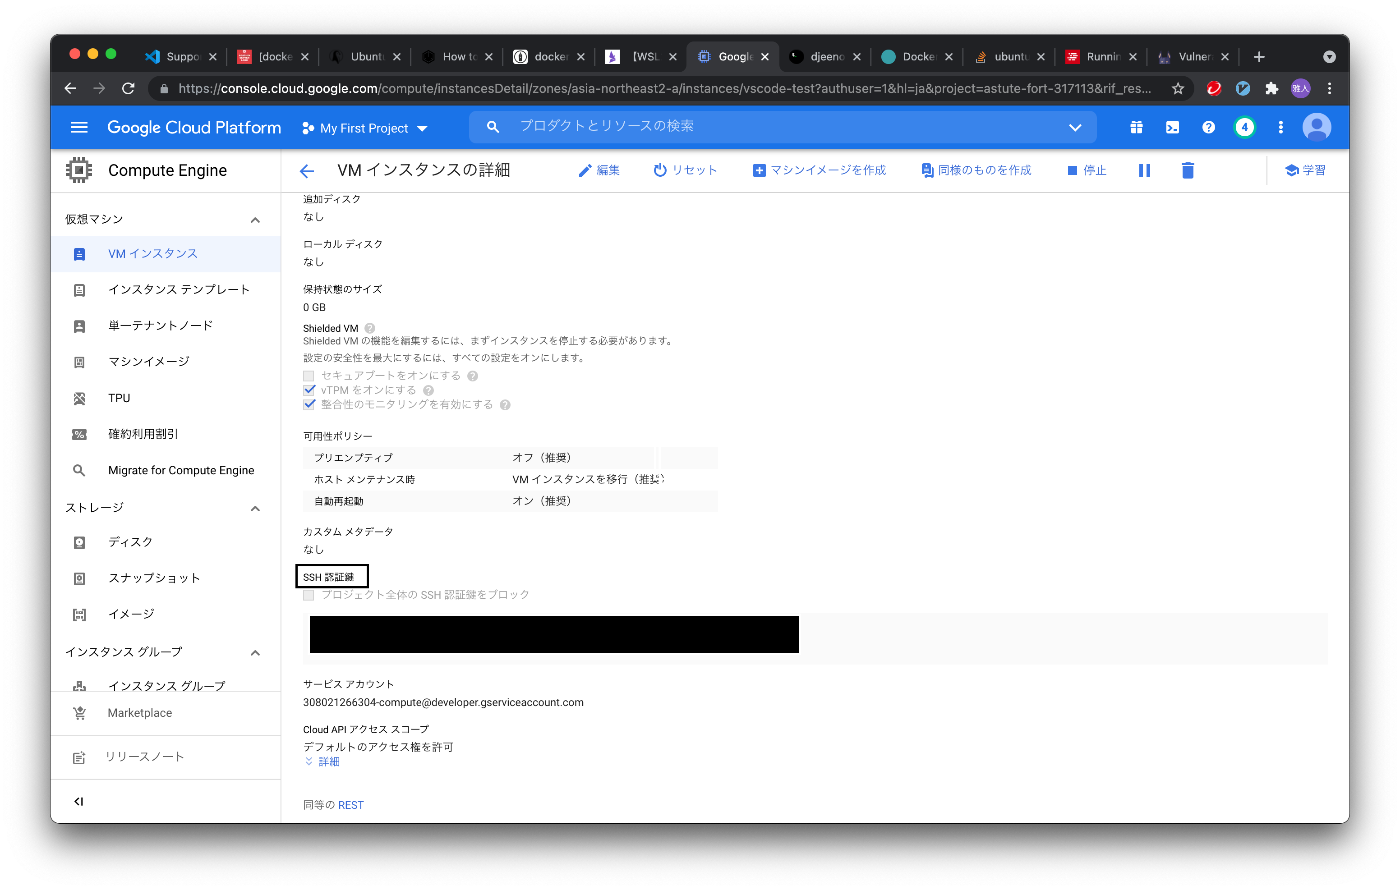1400x890 pixels.
Task: Open スナップショット in sidebar
Action: pyautogui.click(x=166, y=578)
